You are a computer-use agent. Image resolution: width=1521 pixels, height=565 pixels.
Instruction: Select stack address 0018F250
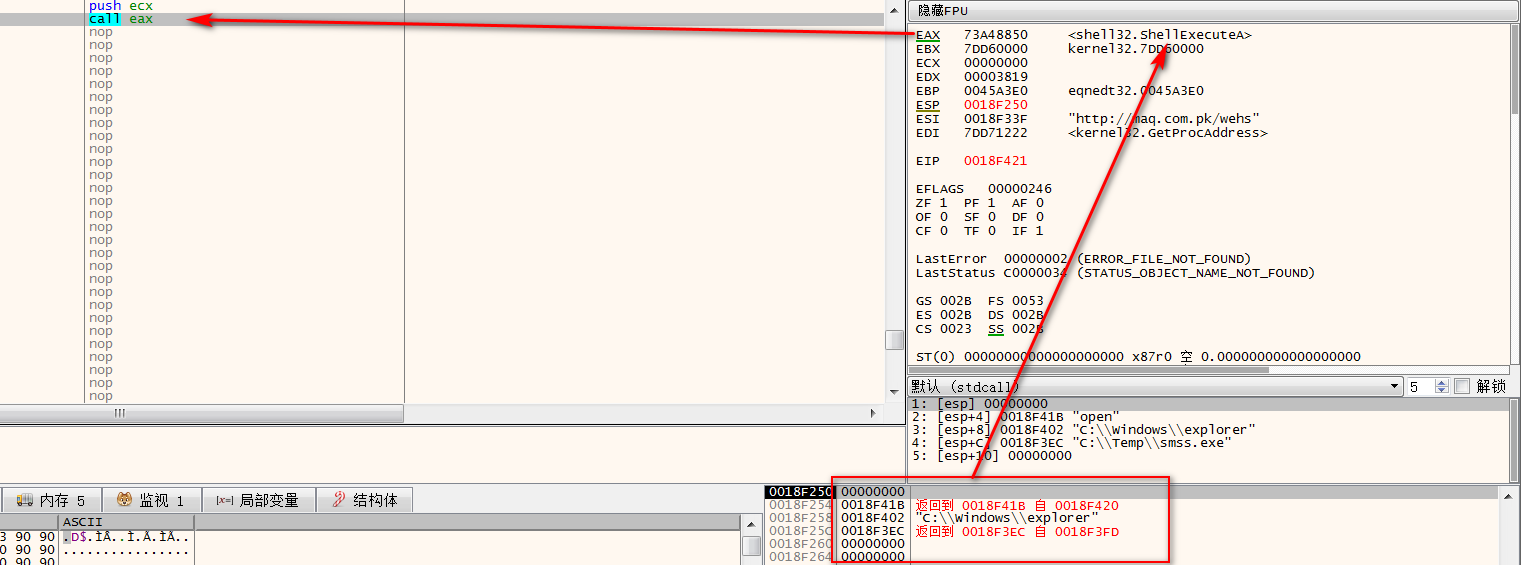pyautogui.click(x=799, y=492)
